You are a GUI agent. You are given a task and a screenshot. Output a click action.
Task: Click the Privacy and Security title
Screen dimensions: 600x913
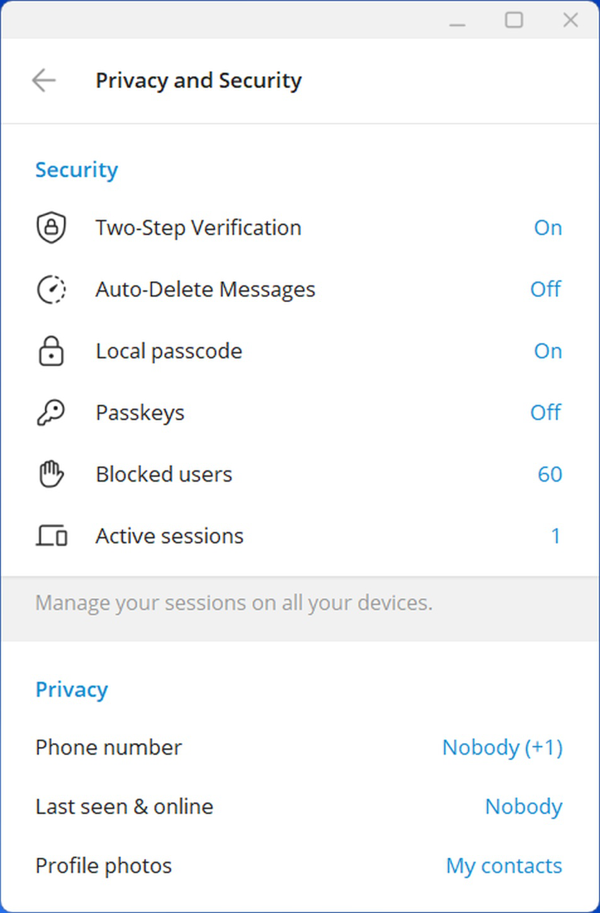click(x=198, y=81)
